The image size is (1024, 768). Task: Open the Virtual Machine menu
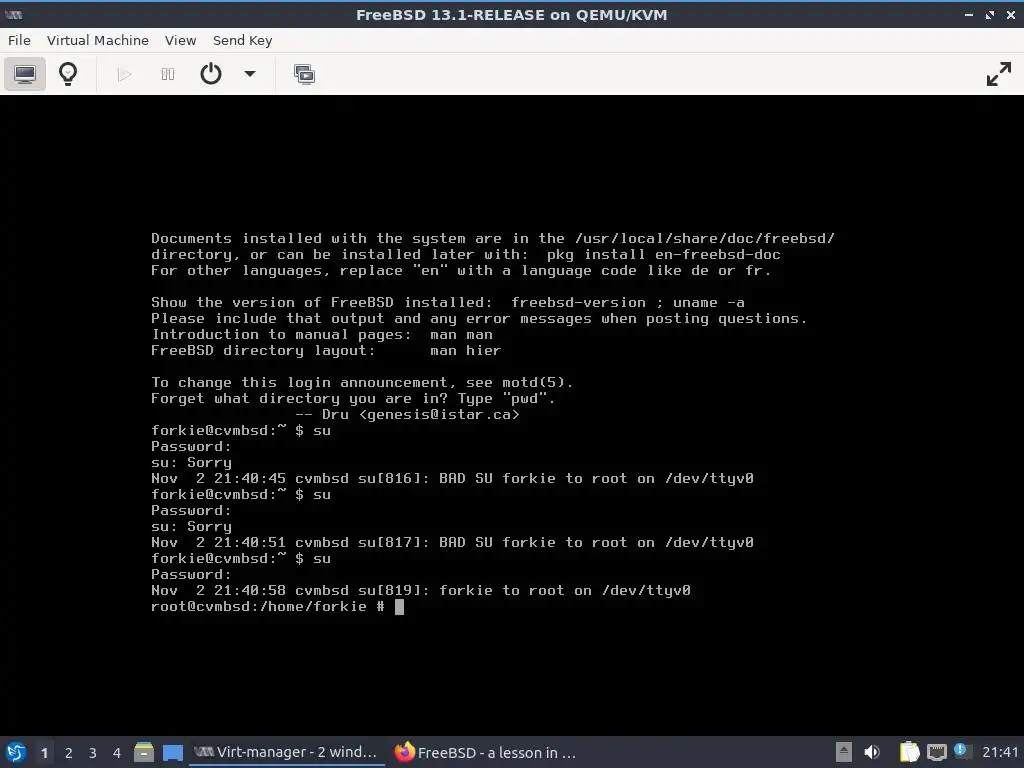pos(98,40)
